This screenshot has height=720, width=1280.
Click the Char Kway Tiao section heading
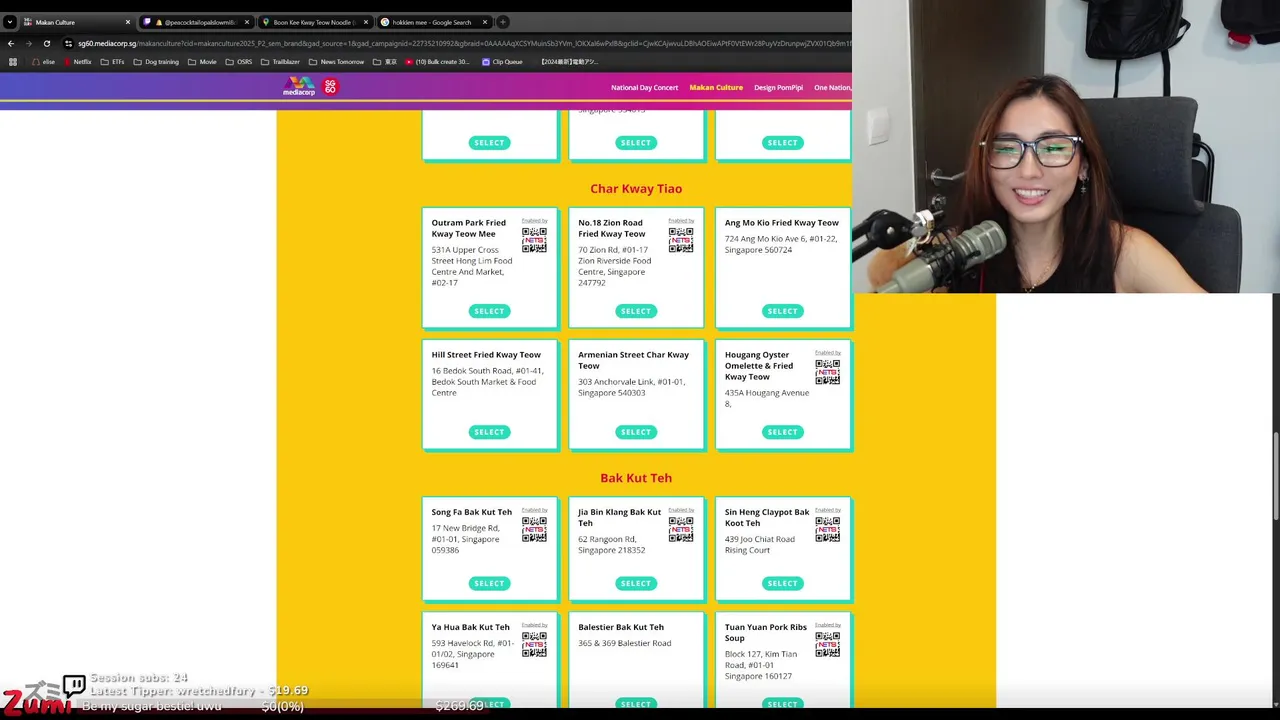coord(636,188)
